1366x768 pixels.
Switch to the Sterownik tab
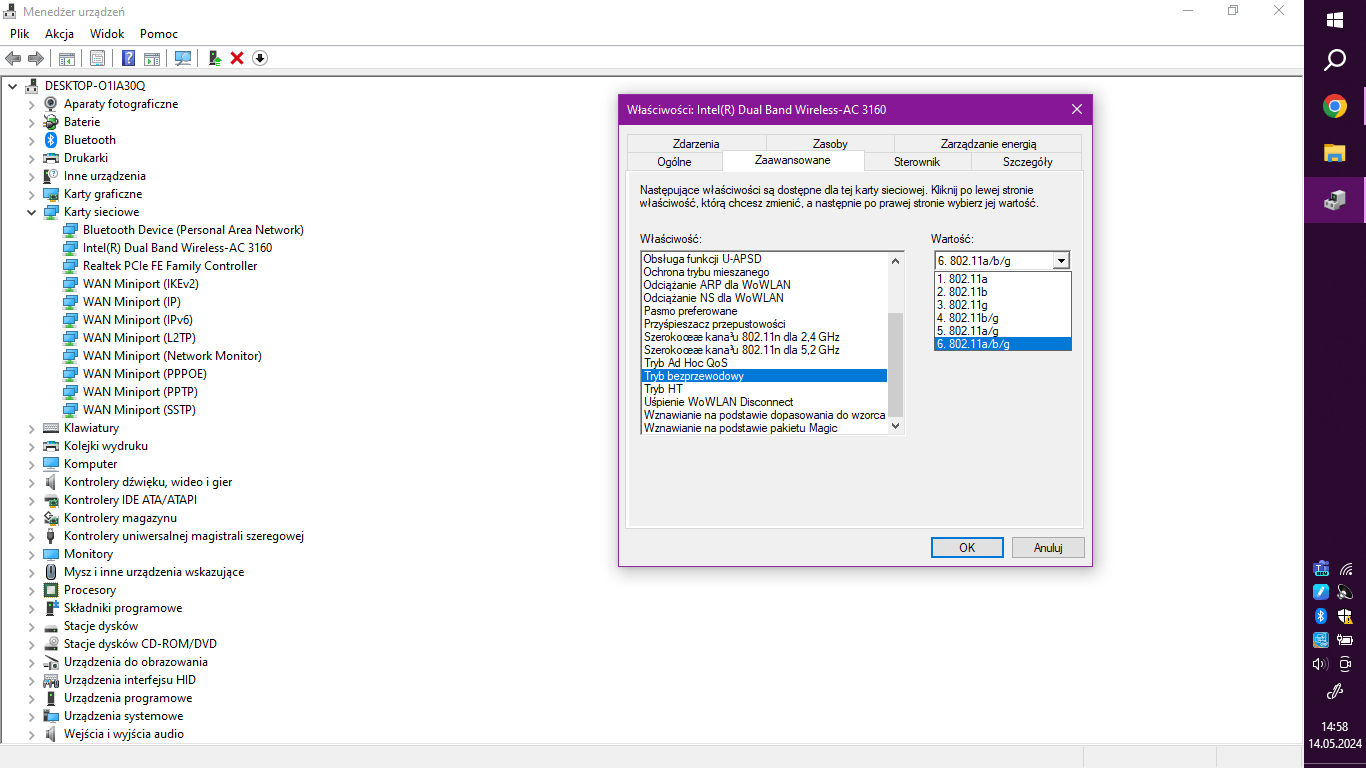[917, 162]
